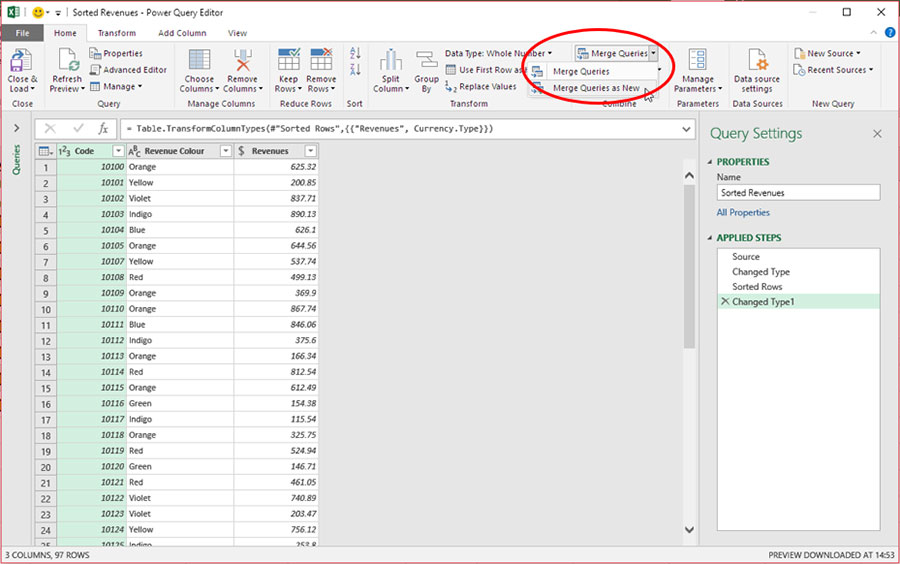
Task: Click the Revenue Colour column header
Action: pyautogui.click(x=174, y=151)
